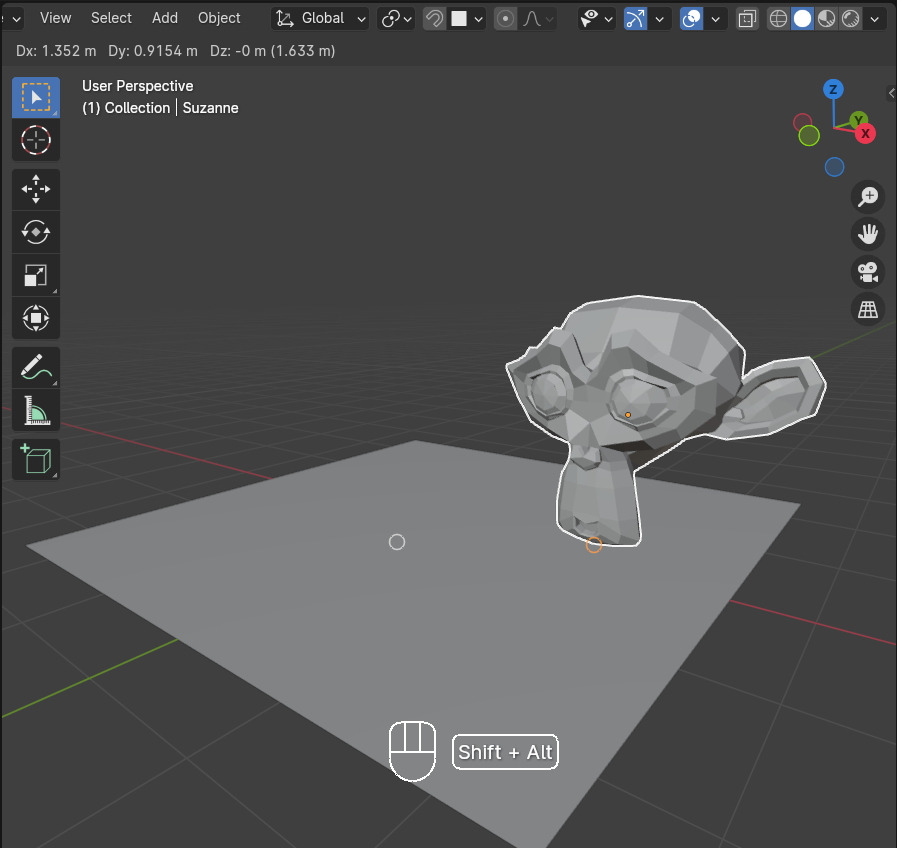The width and height of the screenshot is (897, 848).
Task: Switch to material preview shading
Action: (827, 19)
